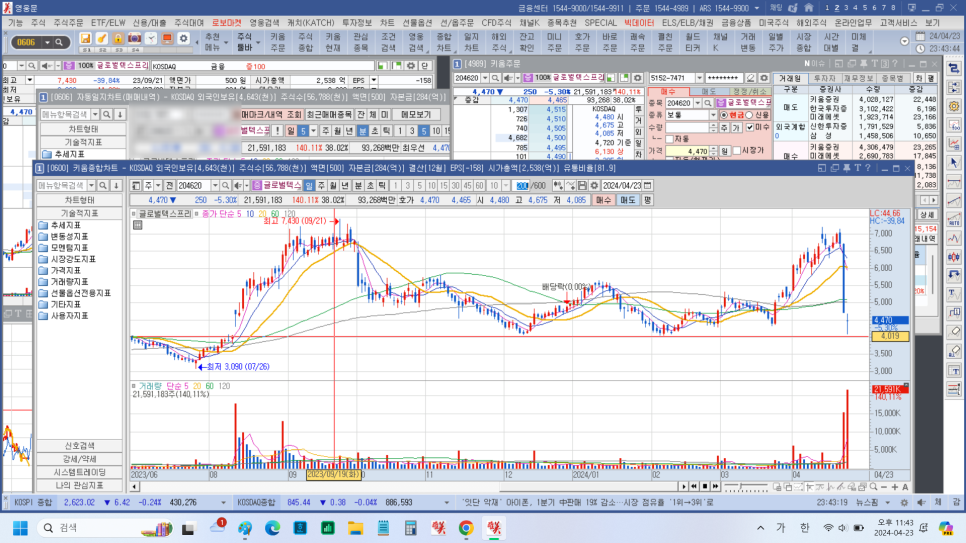Image resolution: width=966 pixels, height=543 pixels.
Task: Open the 주식주문 menu
Action: click(68, 23)
